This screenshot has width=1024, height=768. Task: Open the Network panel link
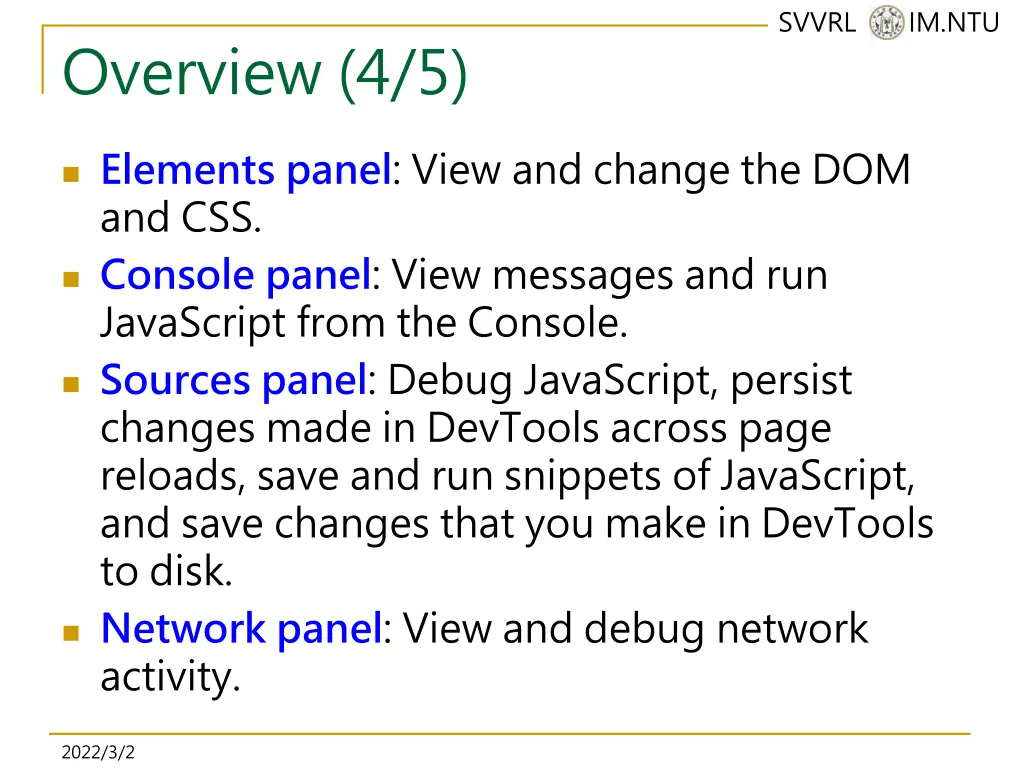tap(242, 630)
